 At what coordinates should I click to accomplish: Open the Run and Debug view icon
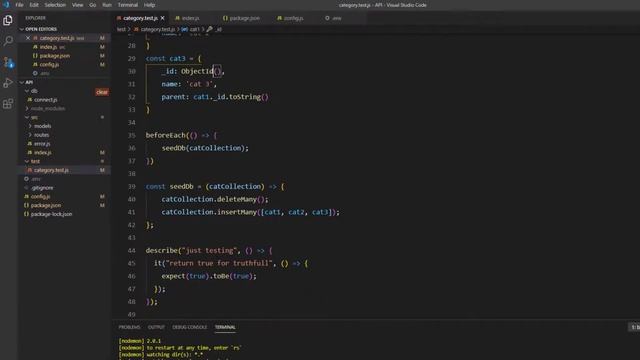click(x=8, y=83)
